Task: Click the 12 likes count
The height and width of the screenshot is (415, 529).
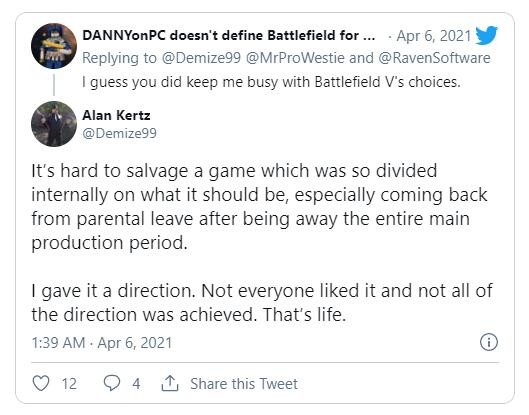Action: 69,384
